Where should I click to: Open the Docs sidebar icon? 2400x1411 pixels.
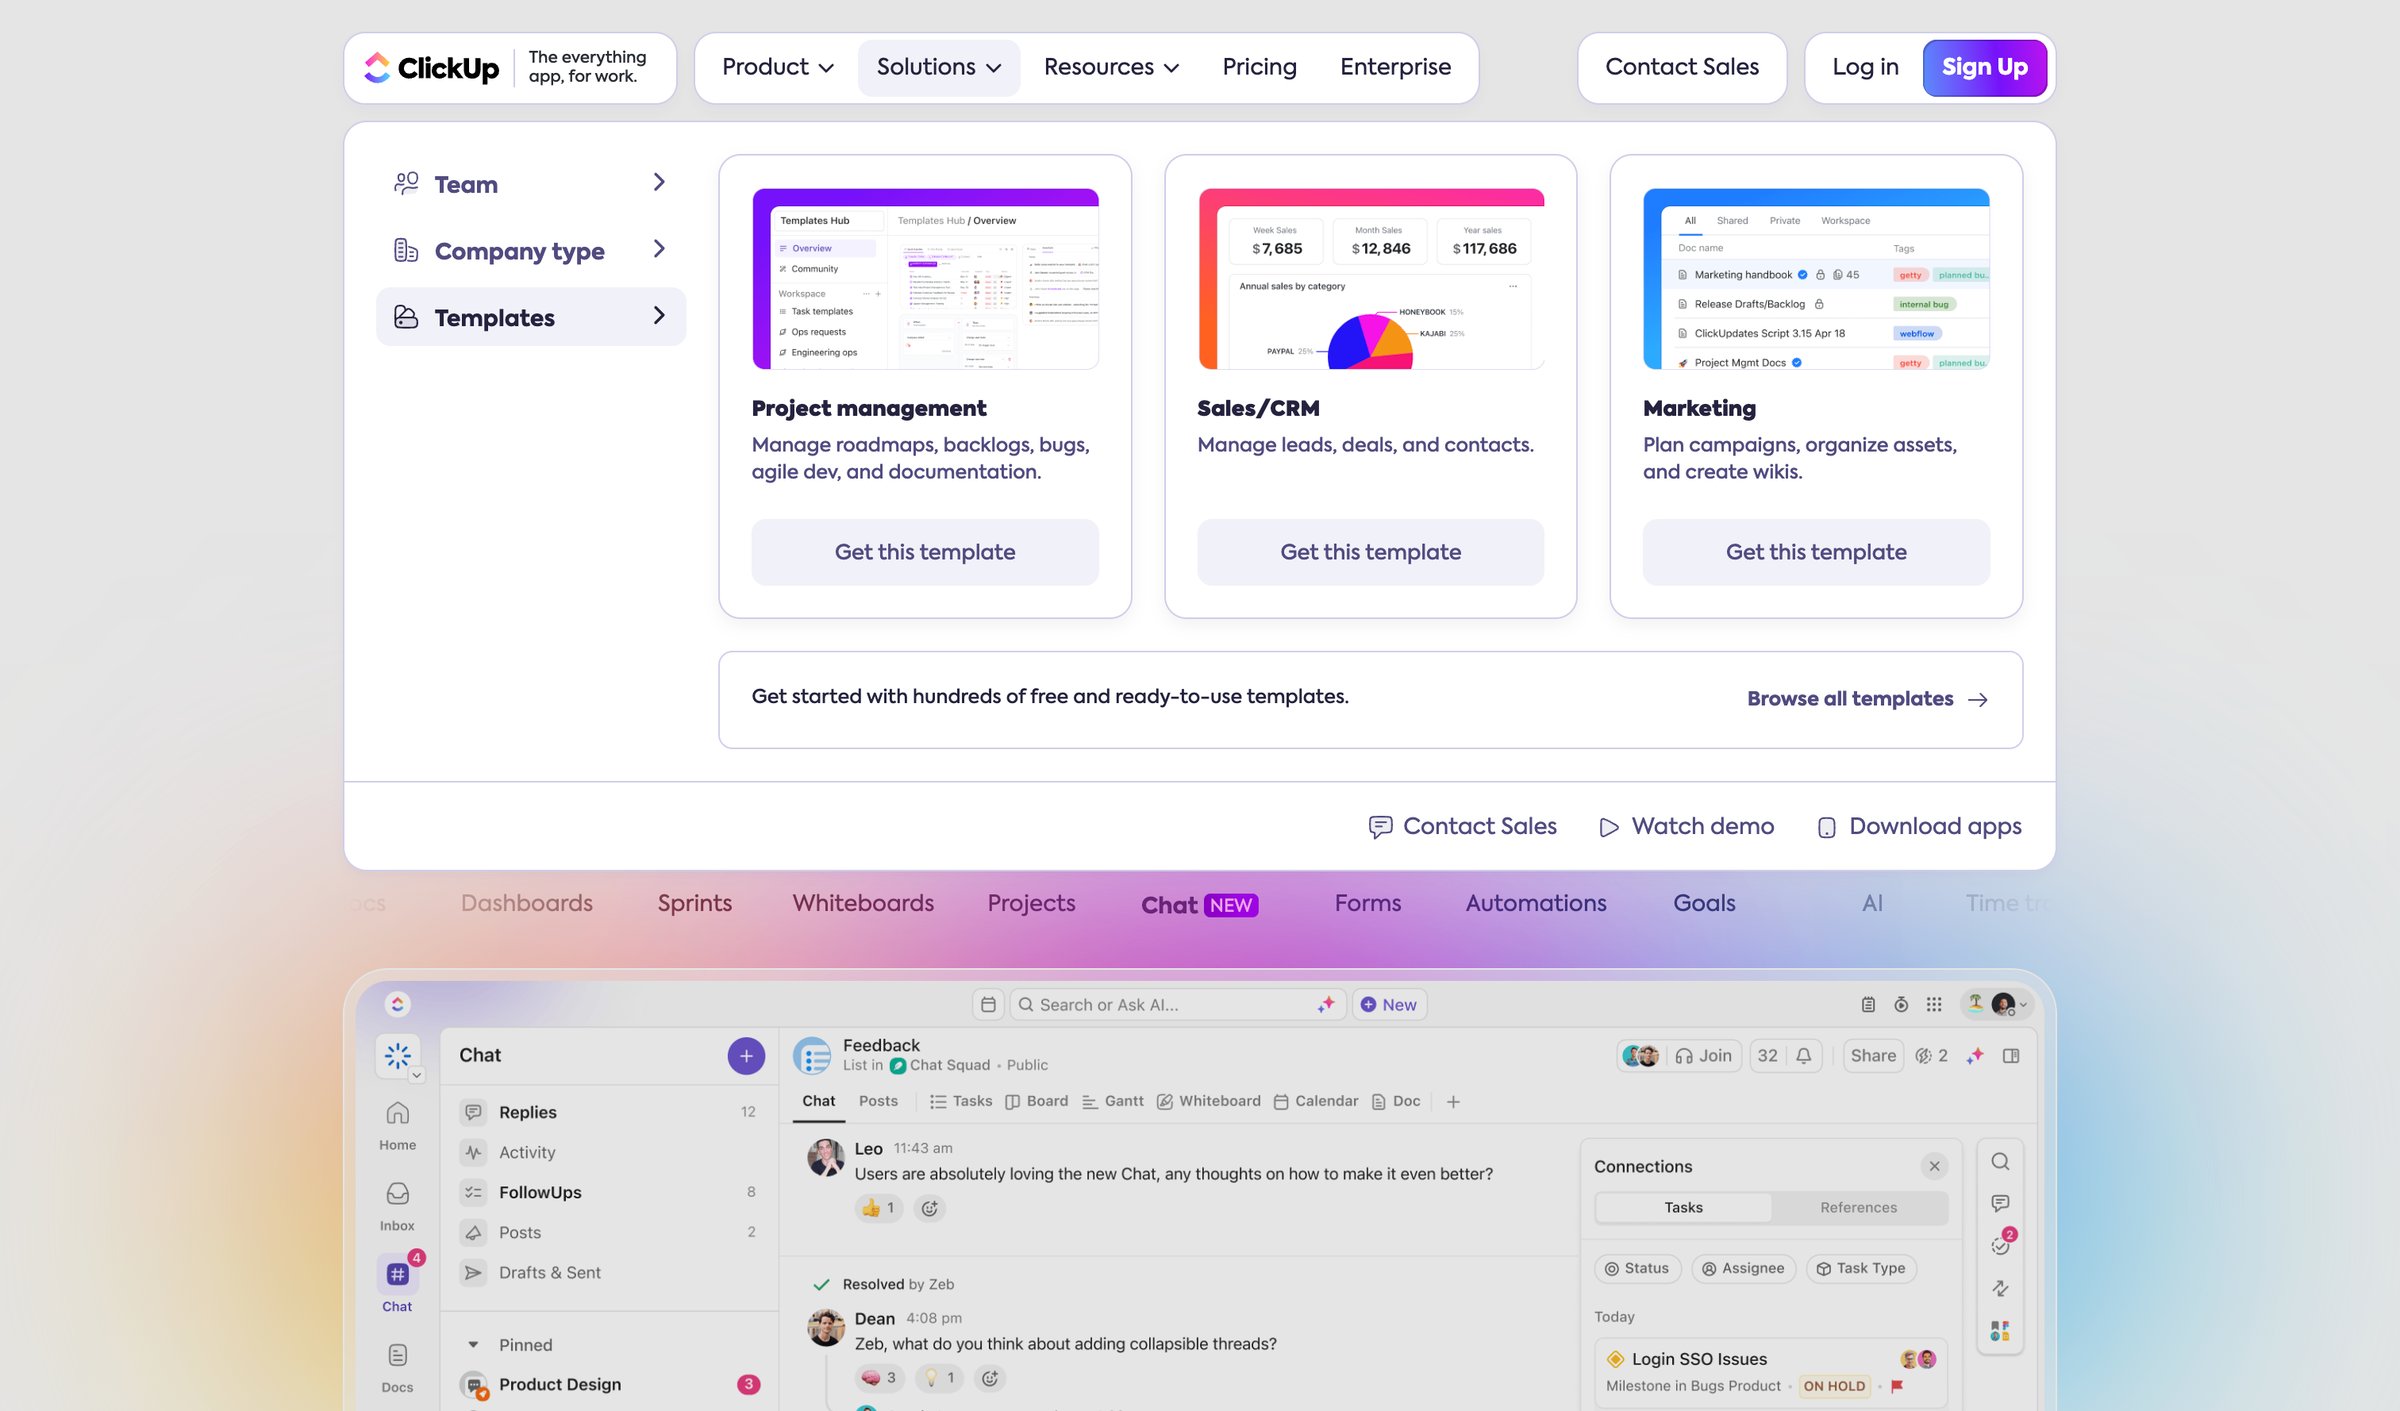397,1367
